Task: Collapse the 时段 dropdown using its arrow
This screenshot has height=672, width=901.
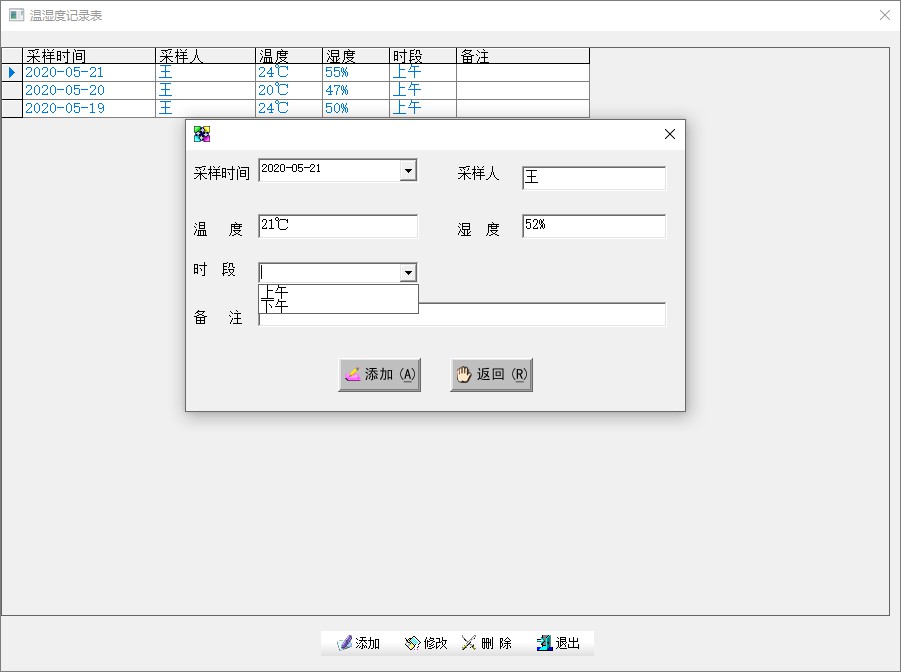Action: 407,273
